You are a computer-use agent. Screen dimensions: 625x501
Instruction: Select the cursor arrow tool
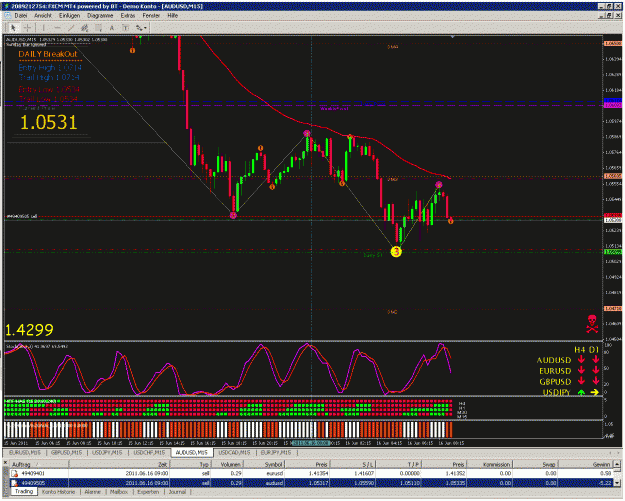click(x=13, y=28)
